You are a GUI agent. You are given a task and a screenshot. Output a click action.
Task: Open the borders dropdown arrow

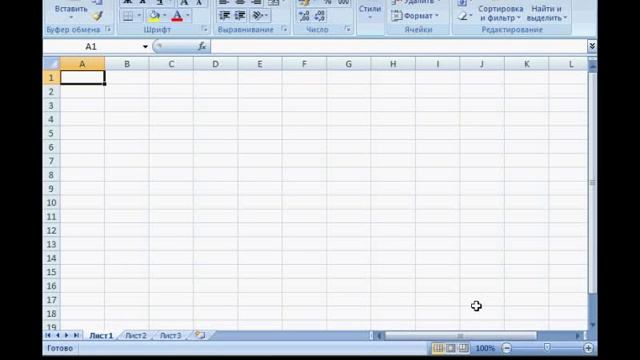139,16
